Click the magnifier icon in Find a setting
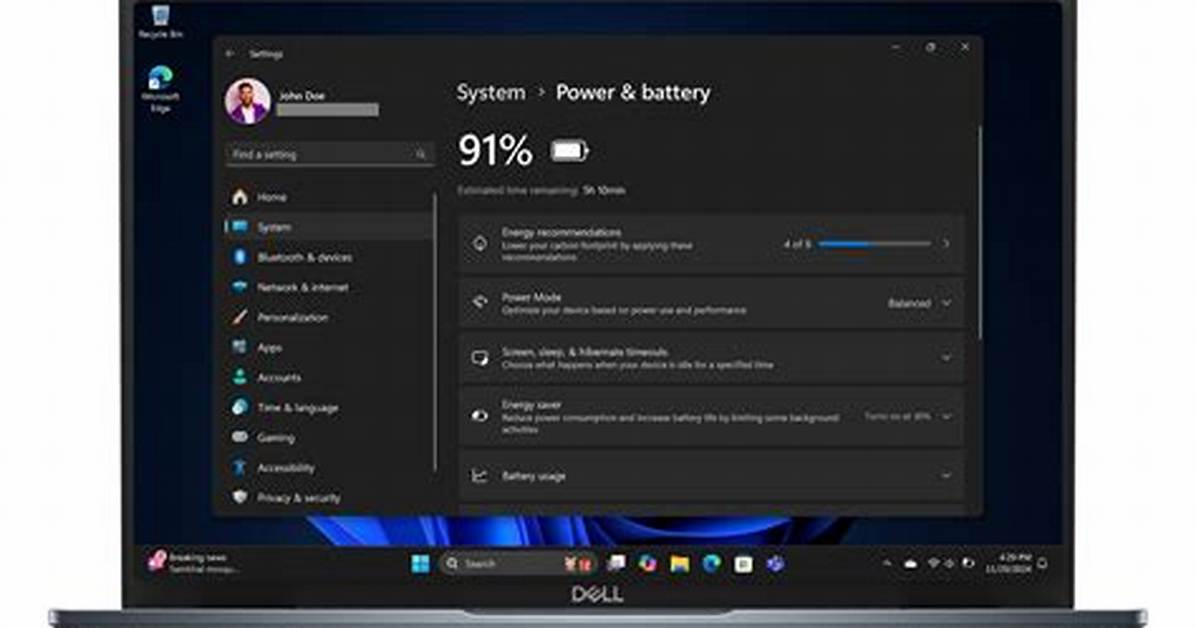The height and width of the screenshot is (628, 1196). (x=420, y=154)
